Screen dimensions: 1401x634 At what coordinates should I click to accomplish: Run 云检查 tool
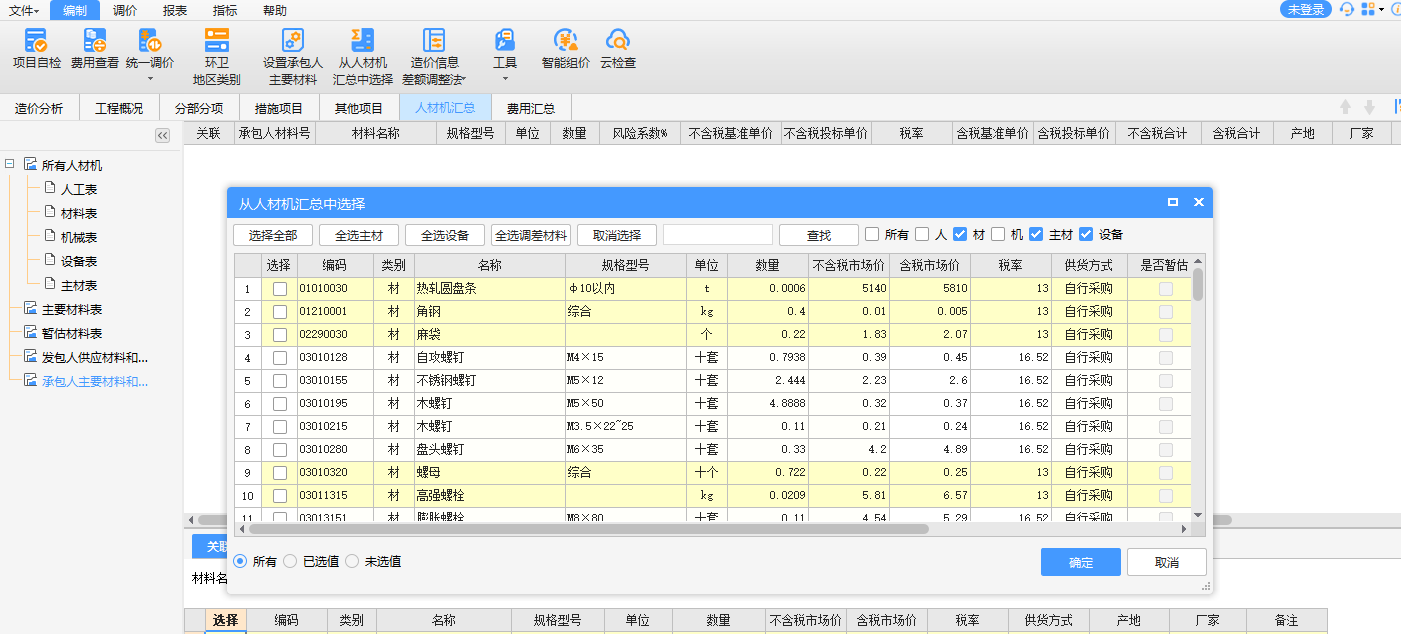tap(618, 48)
